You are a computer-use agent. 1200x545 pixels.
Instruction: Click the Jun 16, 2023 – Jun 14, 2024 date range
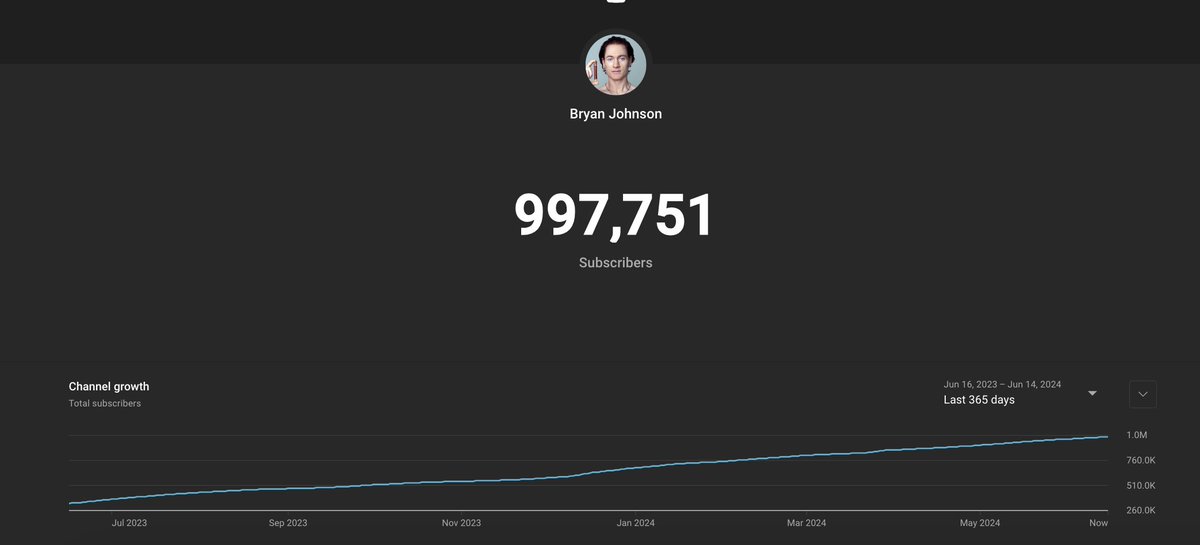point(1002,384)
